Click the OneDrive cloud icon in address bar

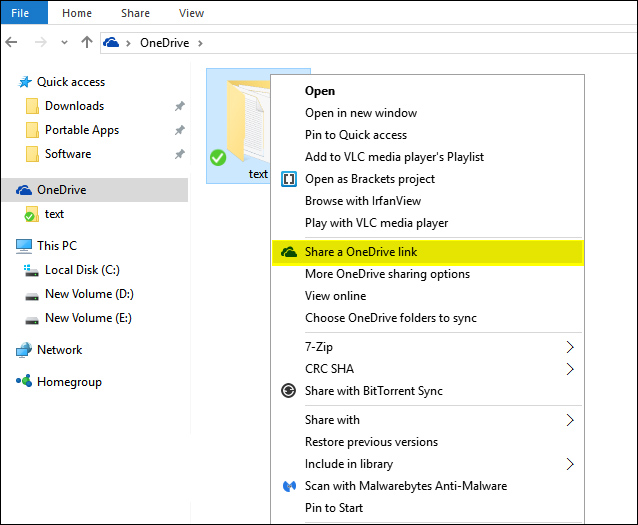(111, 42)
